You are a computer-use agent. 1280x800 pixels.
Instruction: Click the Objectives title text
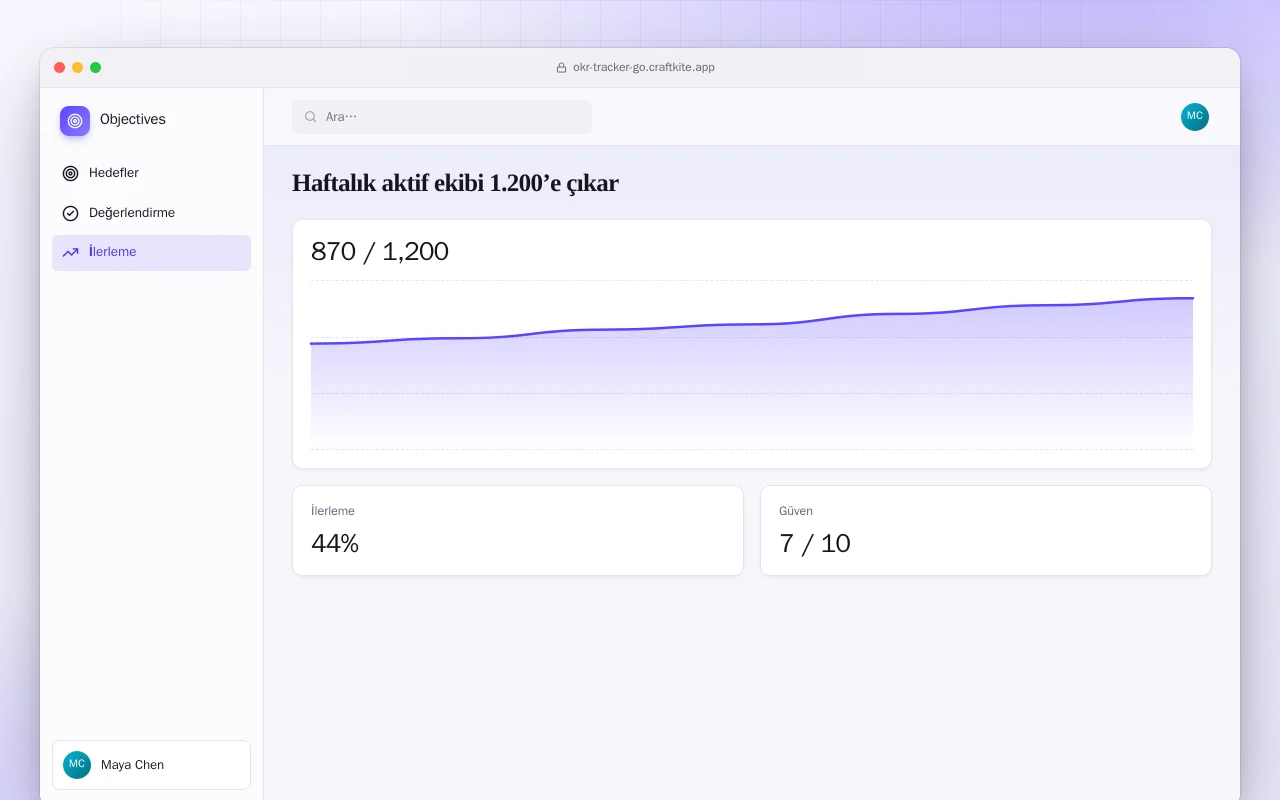[133, 120]
